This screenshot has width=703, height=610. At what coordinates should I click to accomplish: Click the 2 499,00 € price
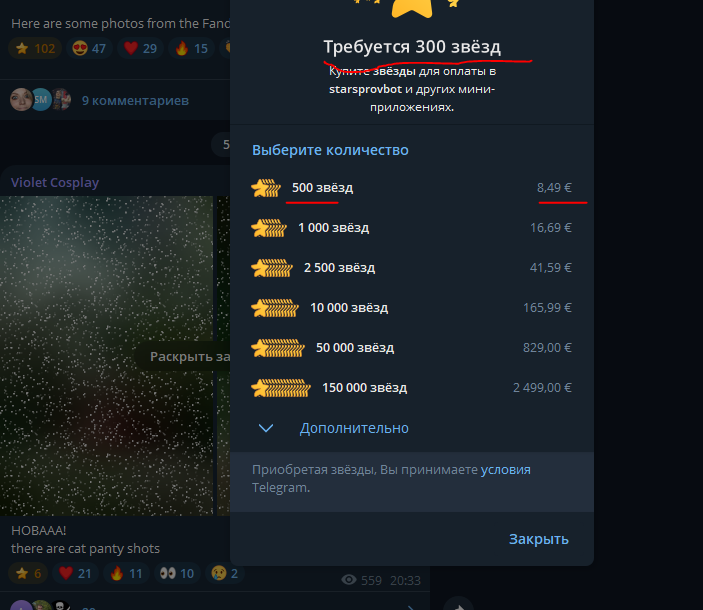coord(542,388)
